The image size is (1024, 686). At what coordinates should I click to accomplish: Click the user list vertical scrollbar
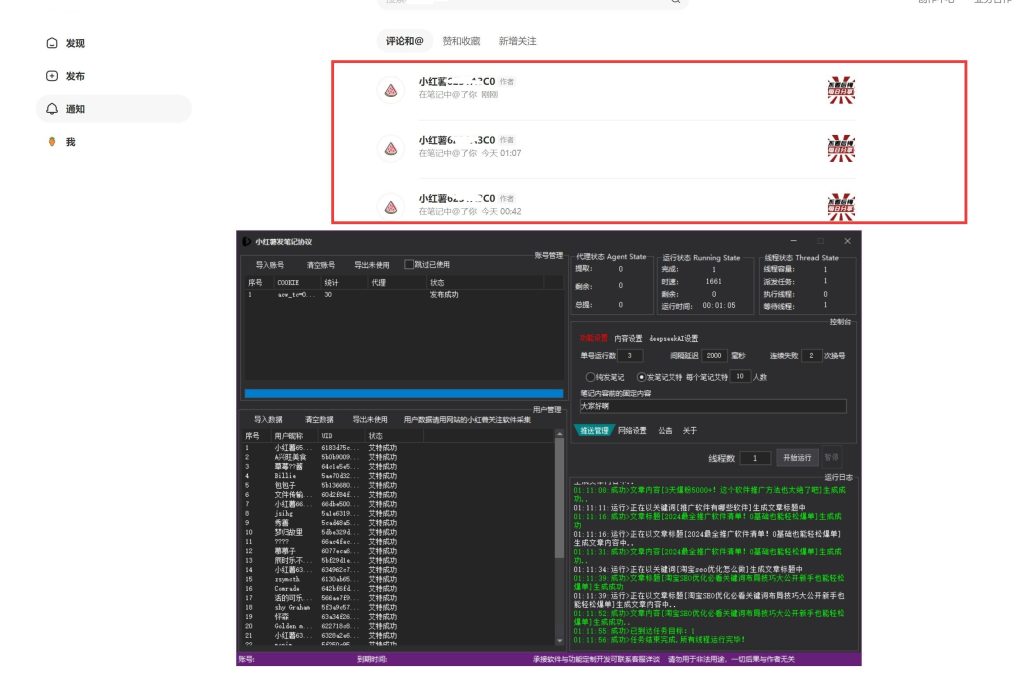(559, 530)
